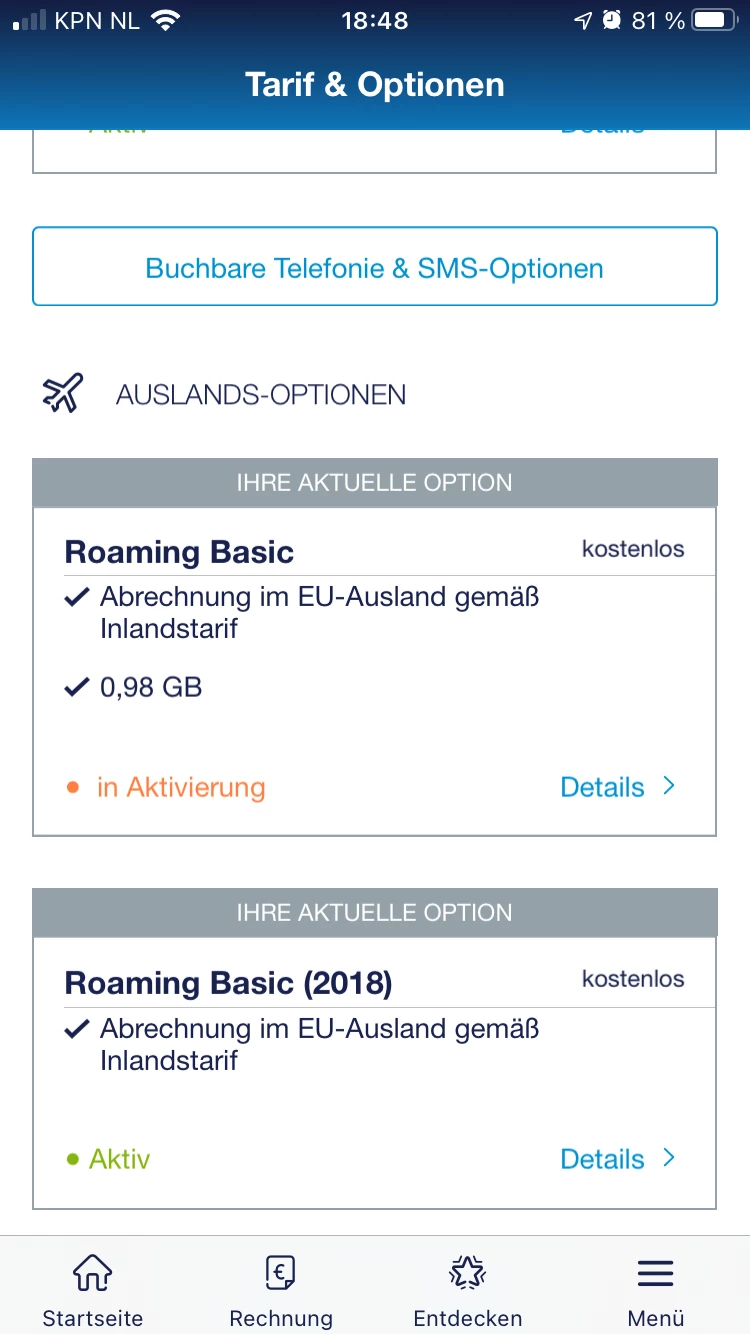Image resolution: width=750 pixels, height=1334 pixels.
Task: Open Buchbare Telefonie & SMS-Optionen
Action: (x=375, y=267)
